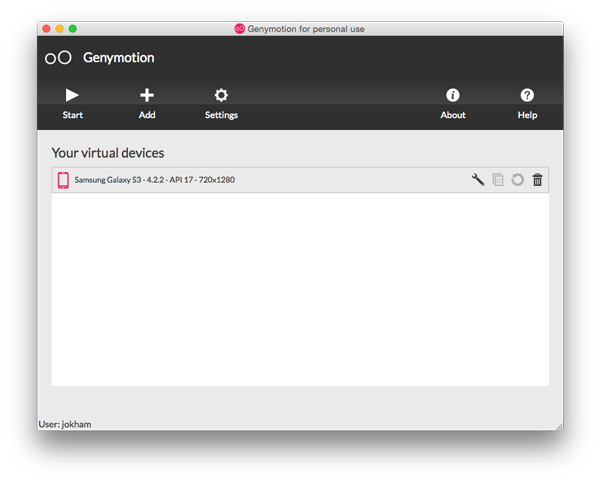
Task: Open the About info dialog
Action: (453, 103)
